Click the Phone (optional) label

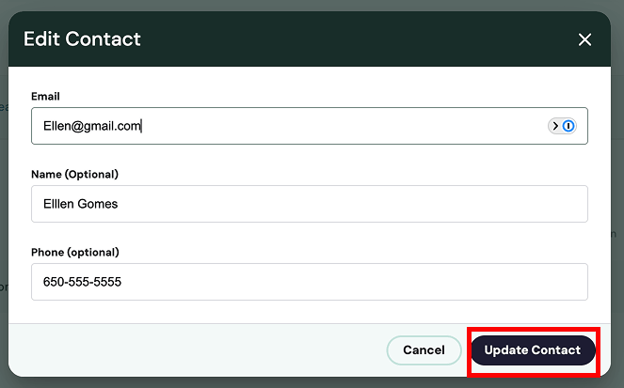(x=75, y=252)
